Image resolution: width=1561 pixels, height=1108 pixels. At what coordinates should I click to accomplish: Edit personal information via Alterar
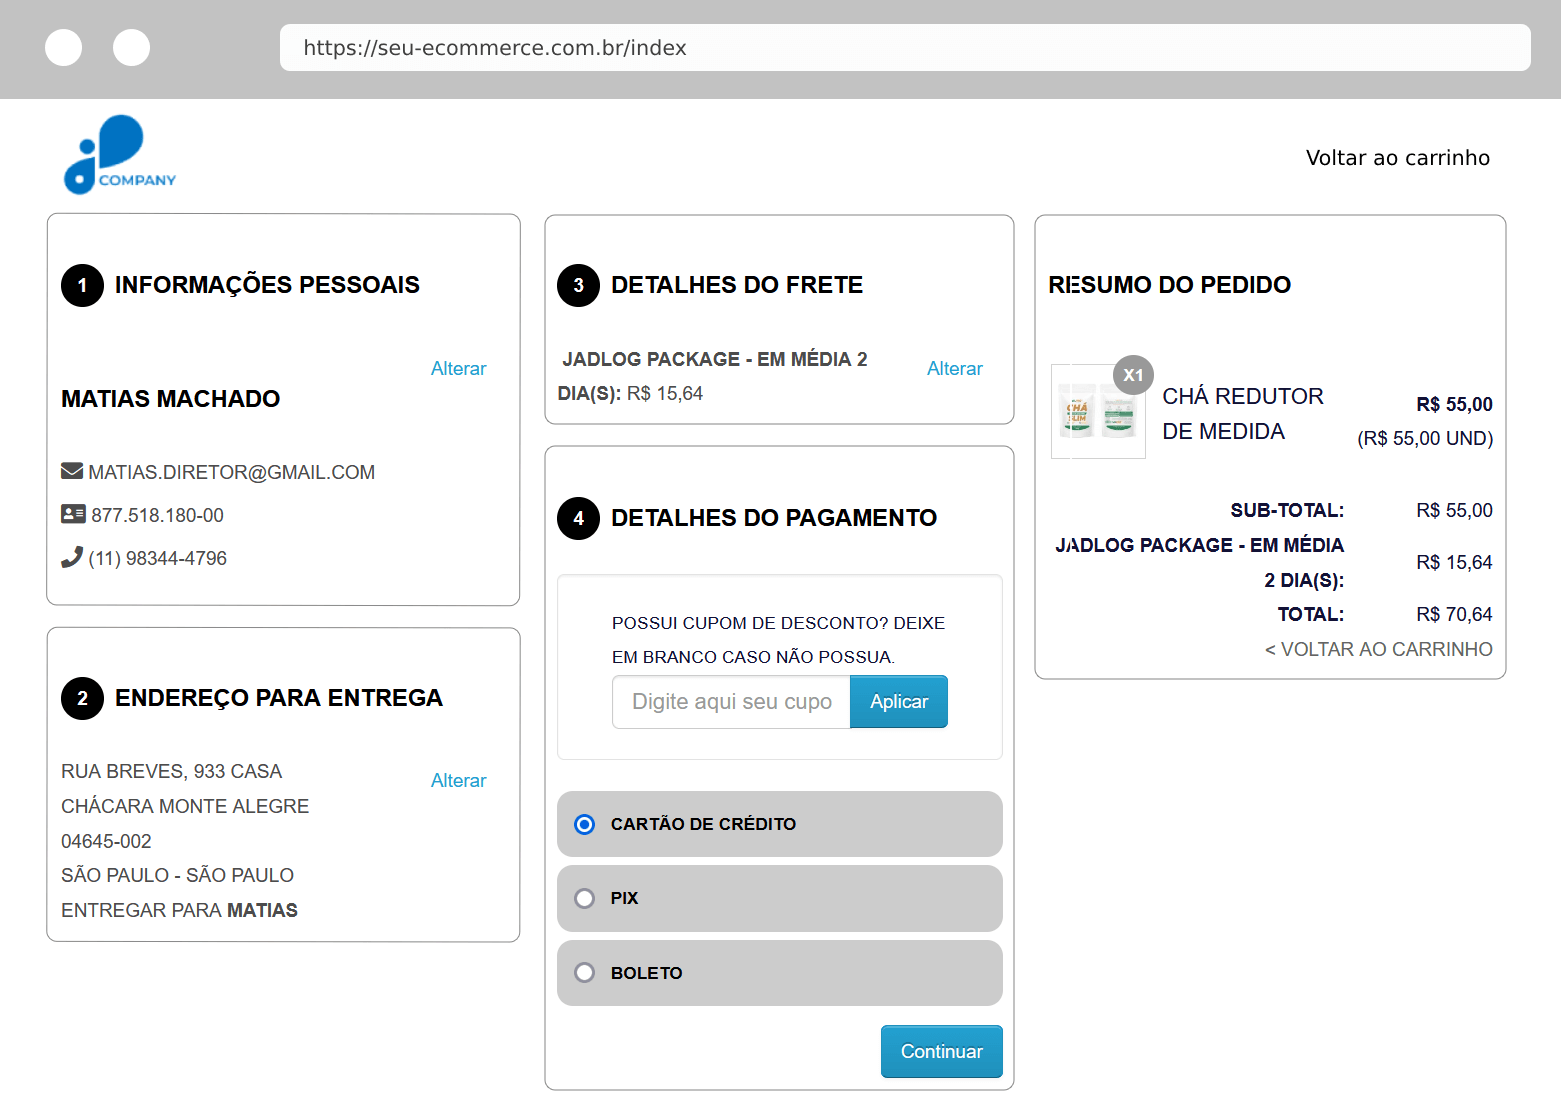[x=458, y=368]
